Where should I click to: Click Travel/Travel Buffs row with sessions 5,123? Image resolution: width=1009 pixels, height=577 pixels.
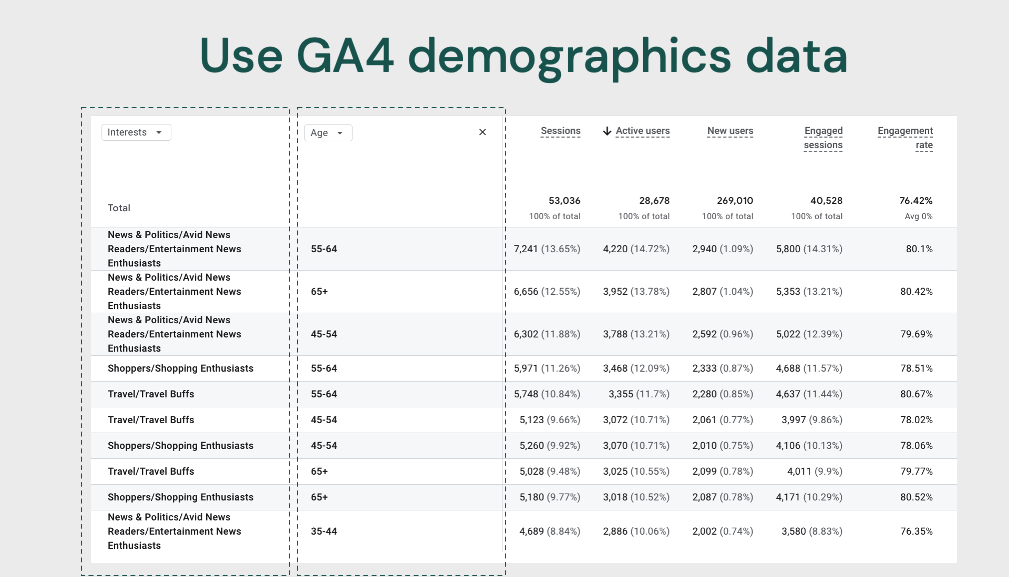click(523, 420)
